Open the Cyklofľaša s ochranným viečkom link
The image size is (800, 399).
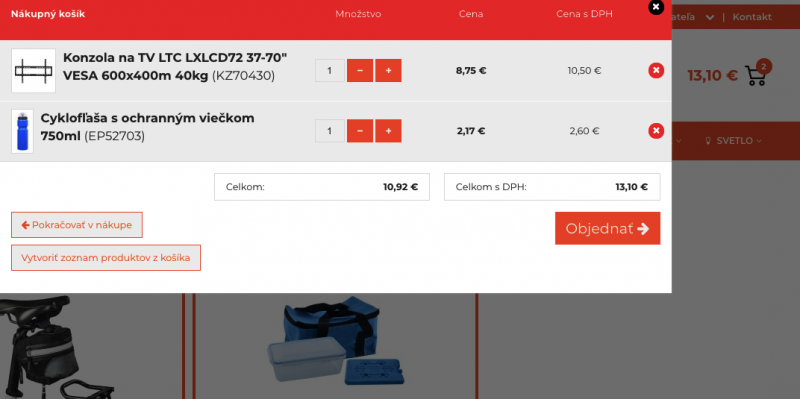tap(147, 127)
